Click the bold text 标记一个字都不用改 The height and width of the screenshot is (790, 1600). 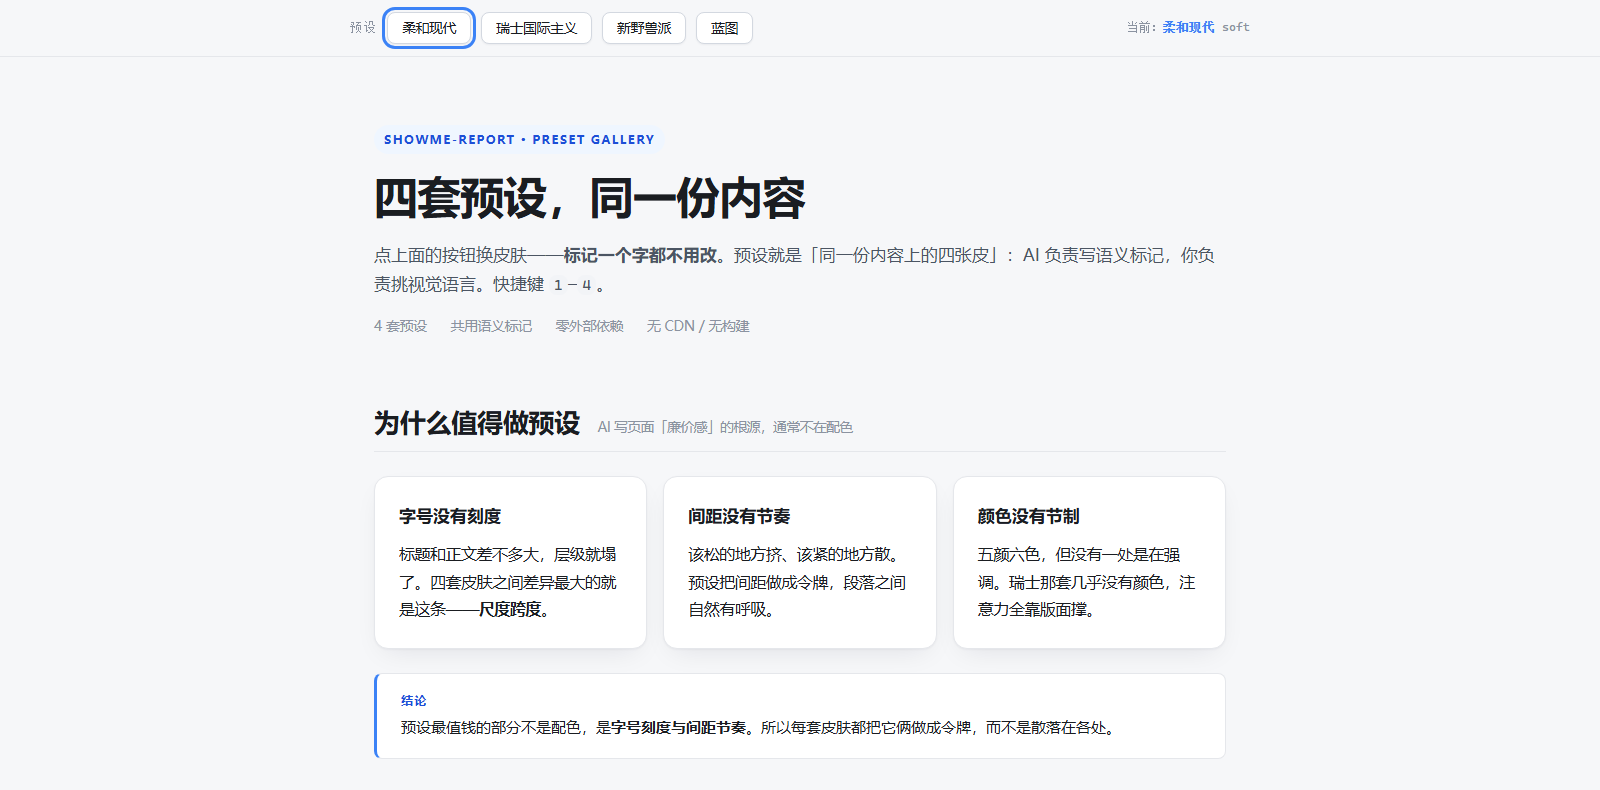tap(640, 256)
